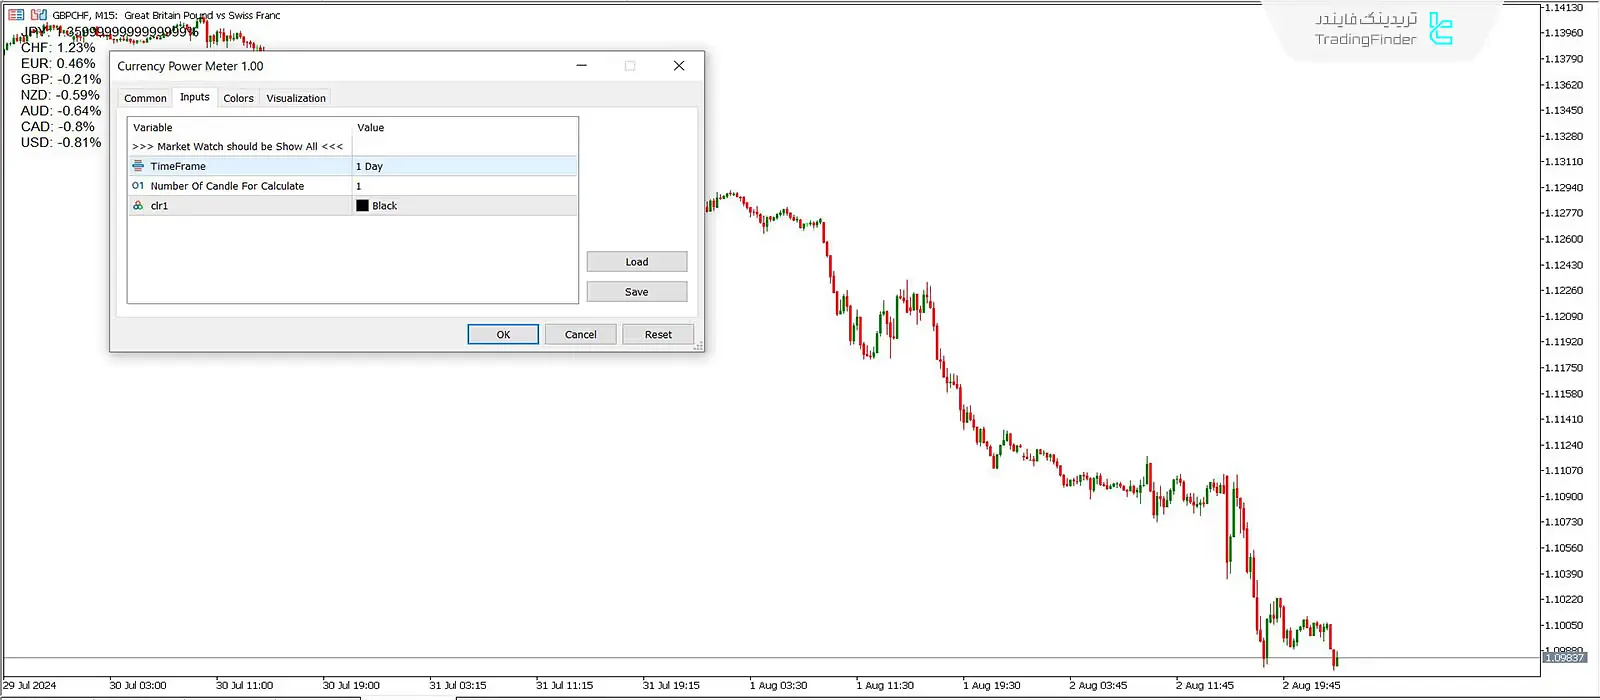Open the clr1 color dropdown showing Black
1600x700 pixels.
pos(464,206)
